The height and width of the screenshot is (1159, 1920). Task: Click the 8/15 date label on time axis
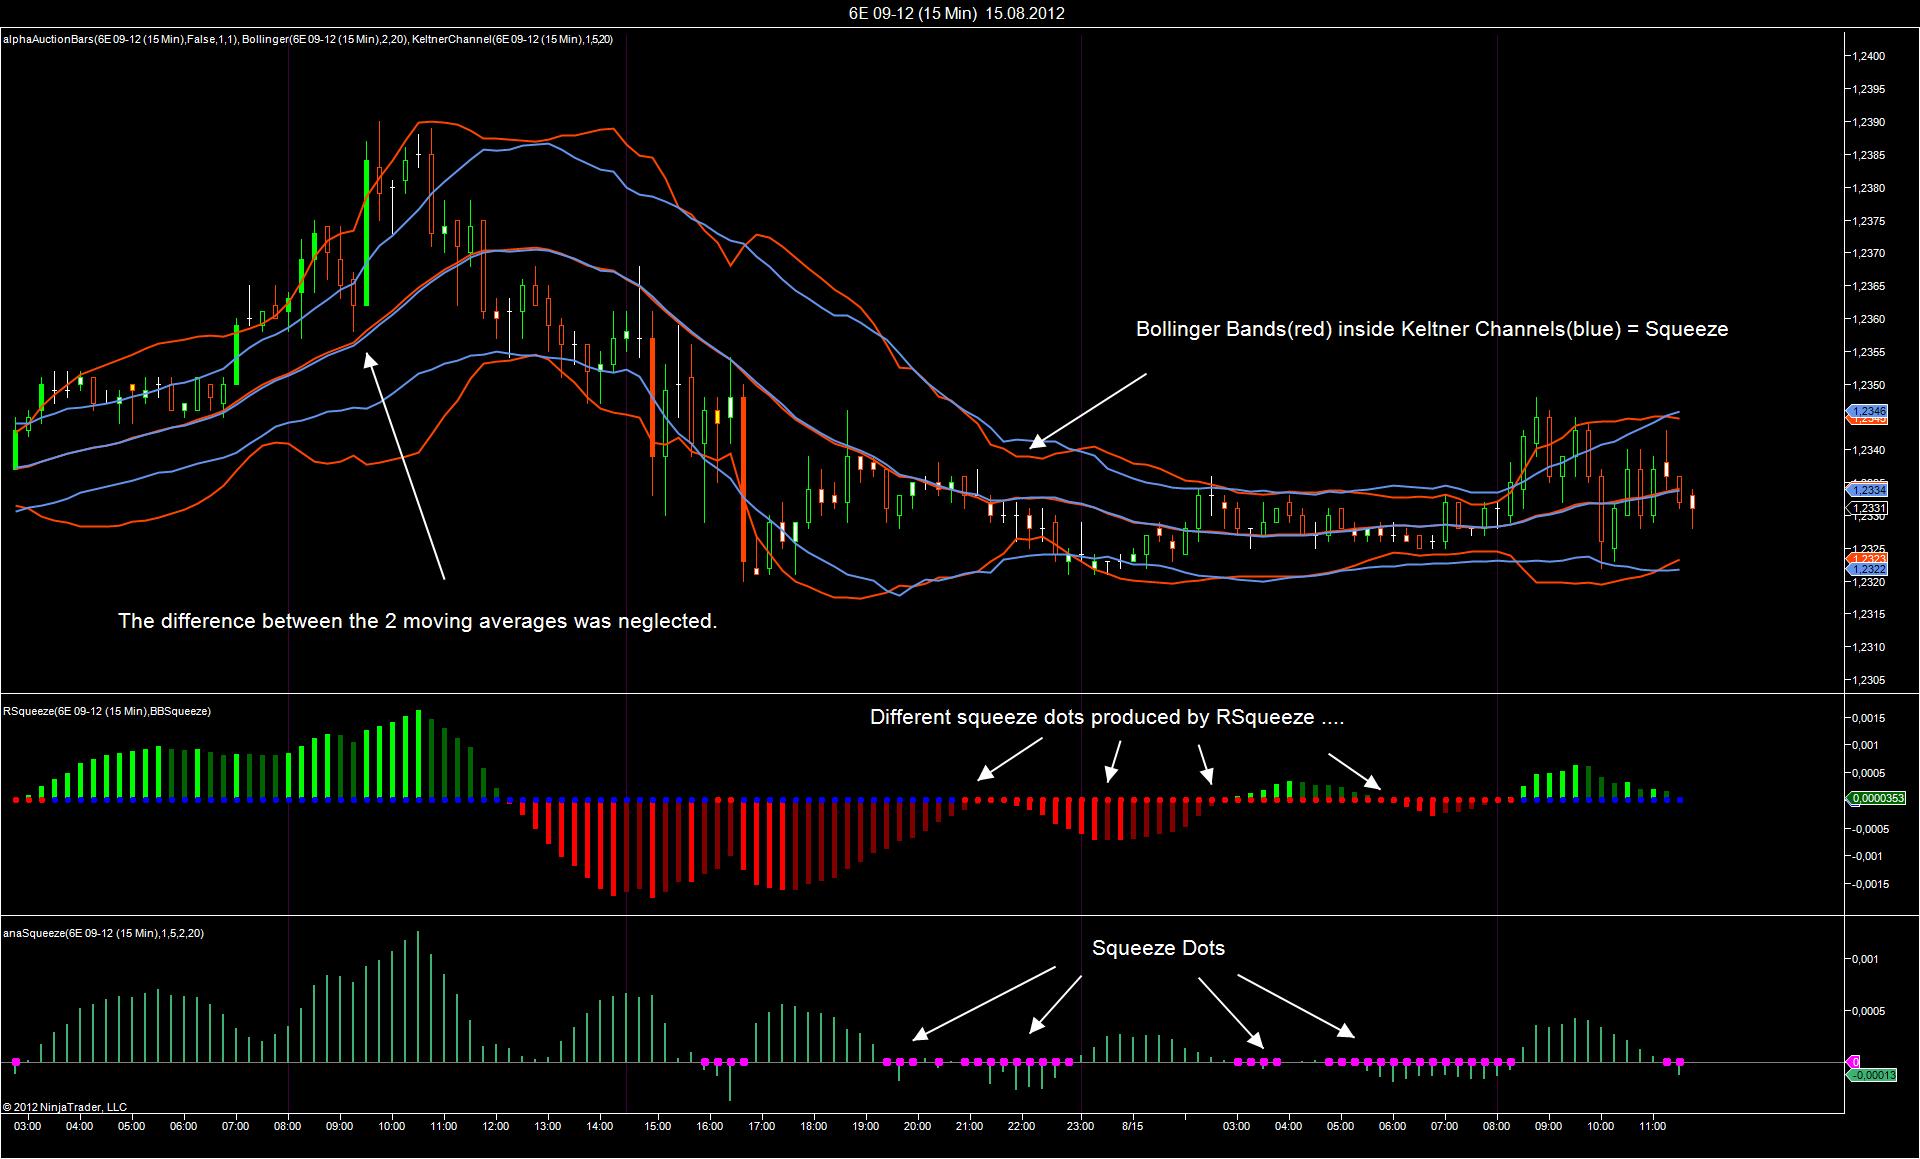coord(1133,1126)
